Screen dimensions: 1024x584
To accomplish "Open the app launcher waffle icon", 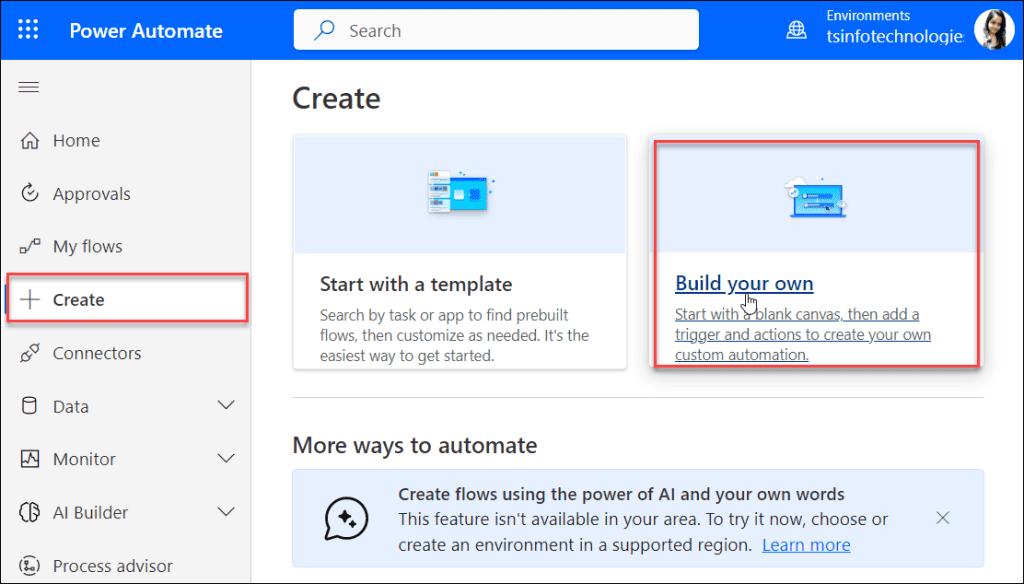I will pyautogui.click(x=28, y=29).
